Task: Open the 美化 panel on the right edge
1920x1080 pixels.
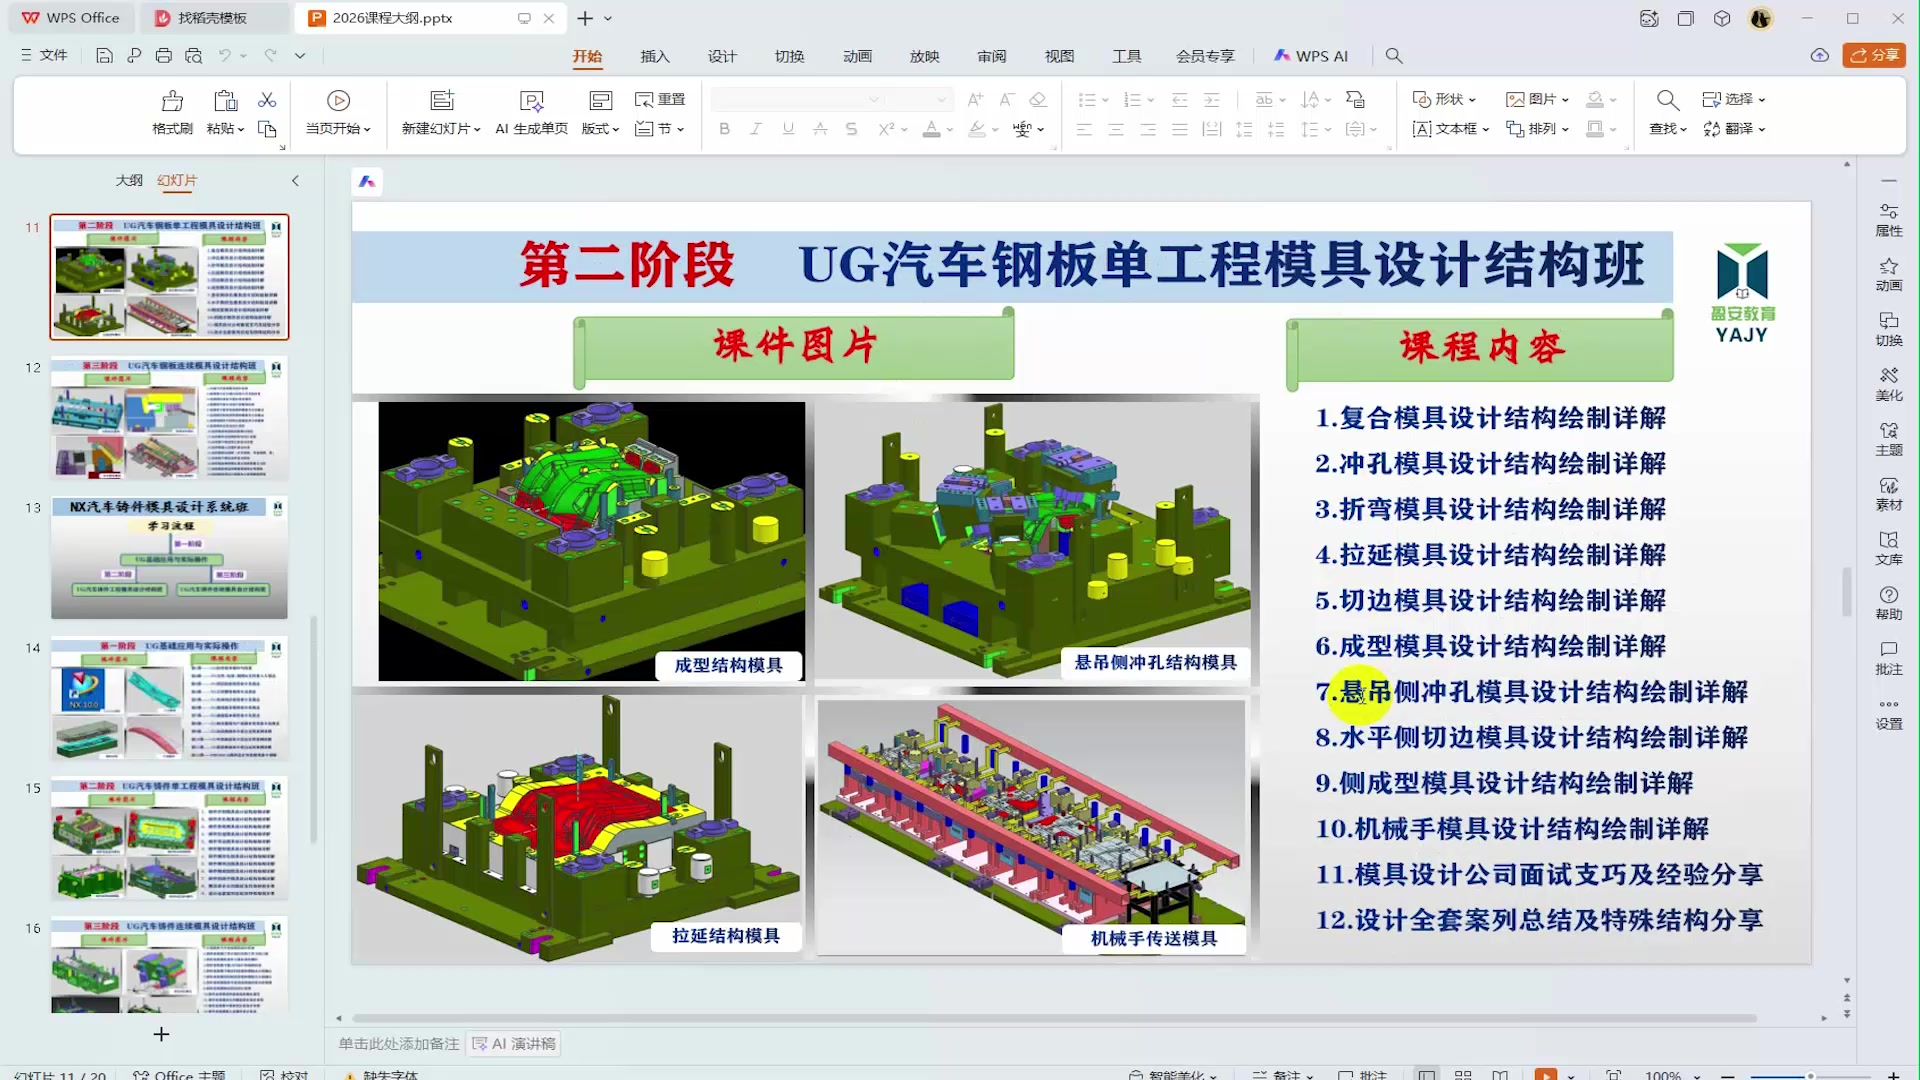Action: pos(1889,385)
